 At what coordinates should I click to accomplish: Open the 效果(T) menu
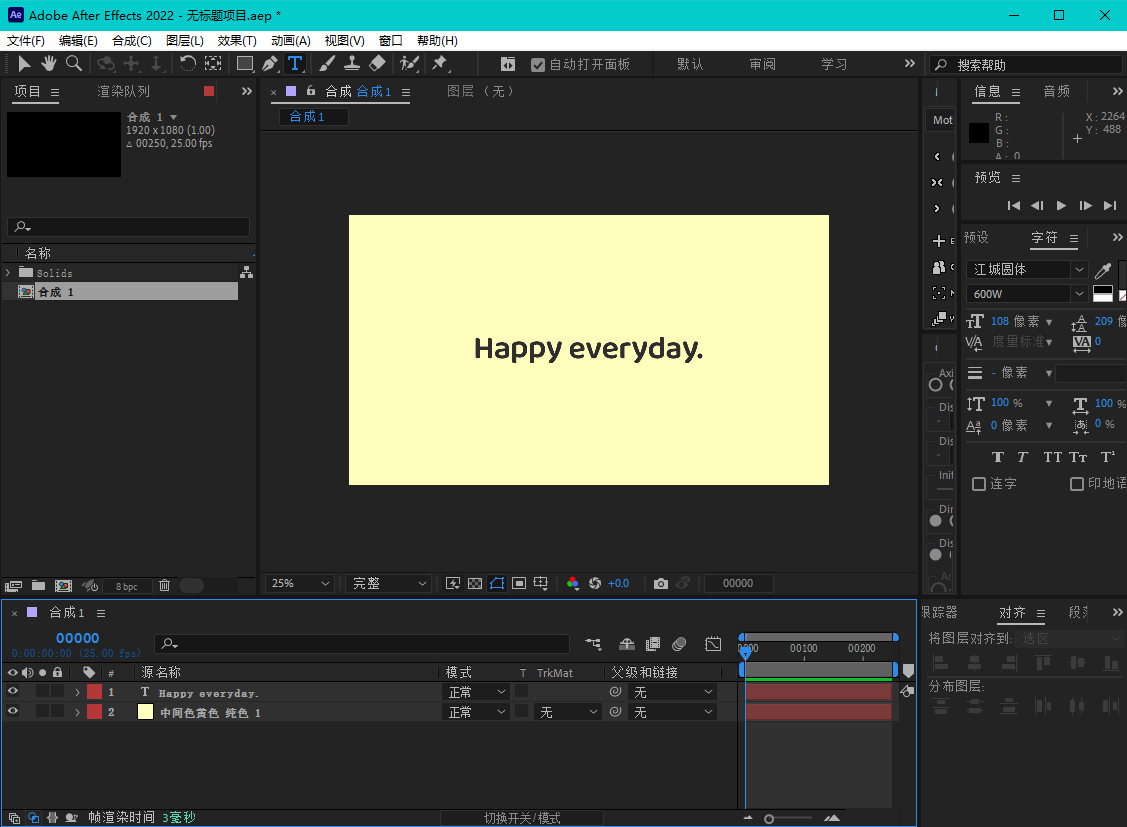coord(237,41)
